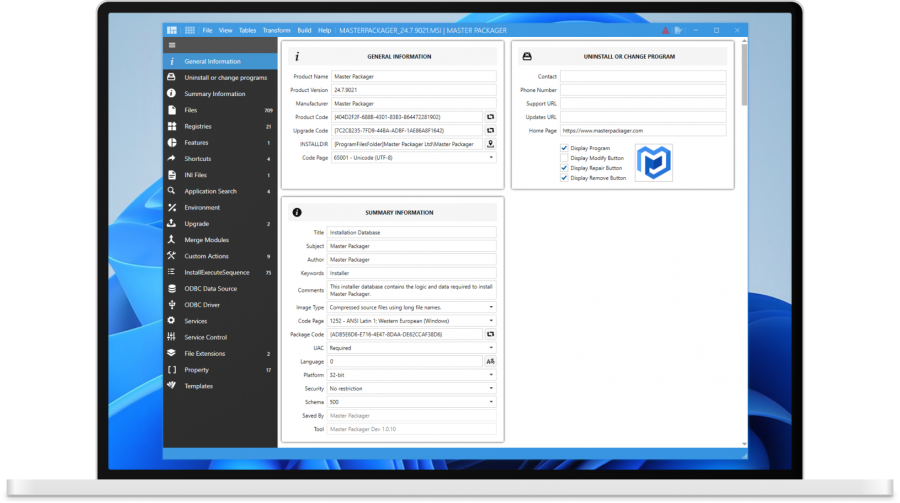Expand the General Information Code Page dropdown
The height and width of the screenshot is (503, 900).
point(491,158)
